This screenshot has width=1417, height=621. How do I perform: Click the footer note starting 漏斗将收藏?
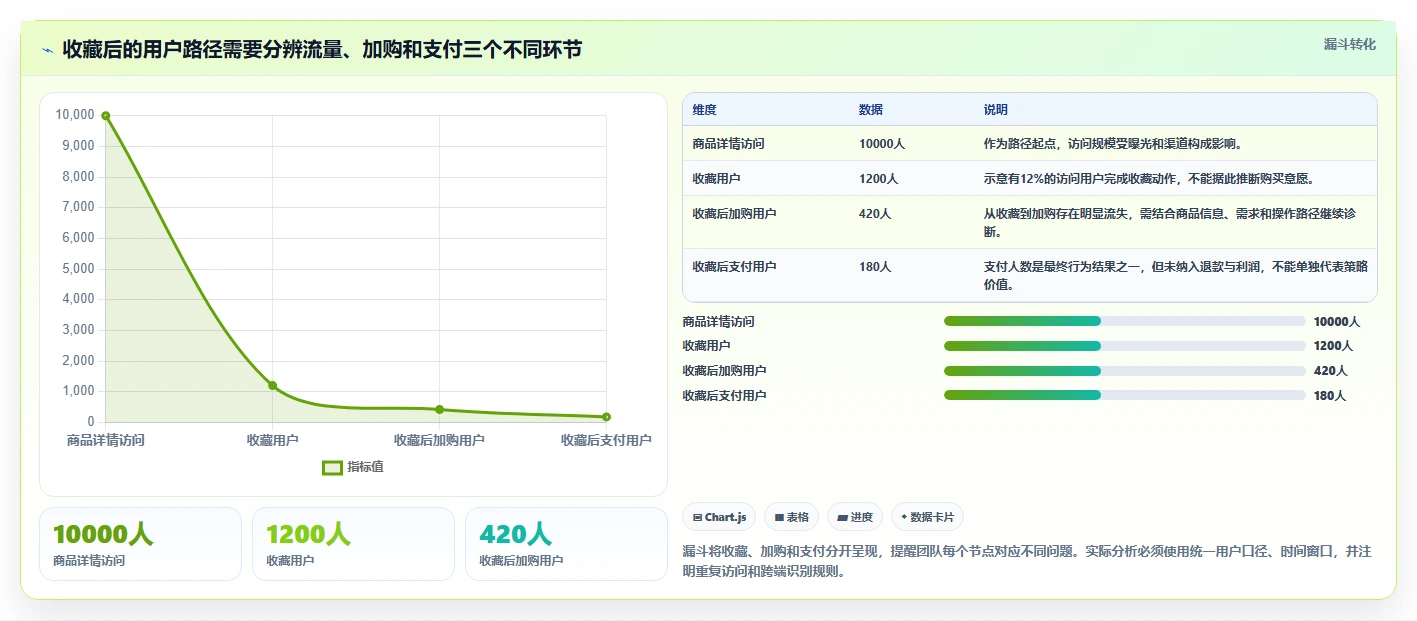click(x=1027, y=561)
